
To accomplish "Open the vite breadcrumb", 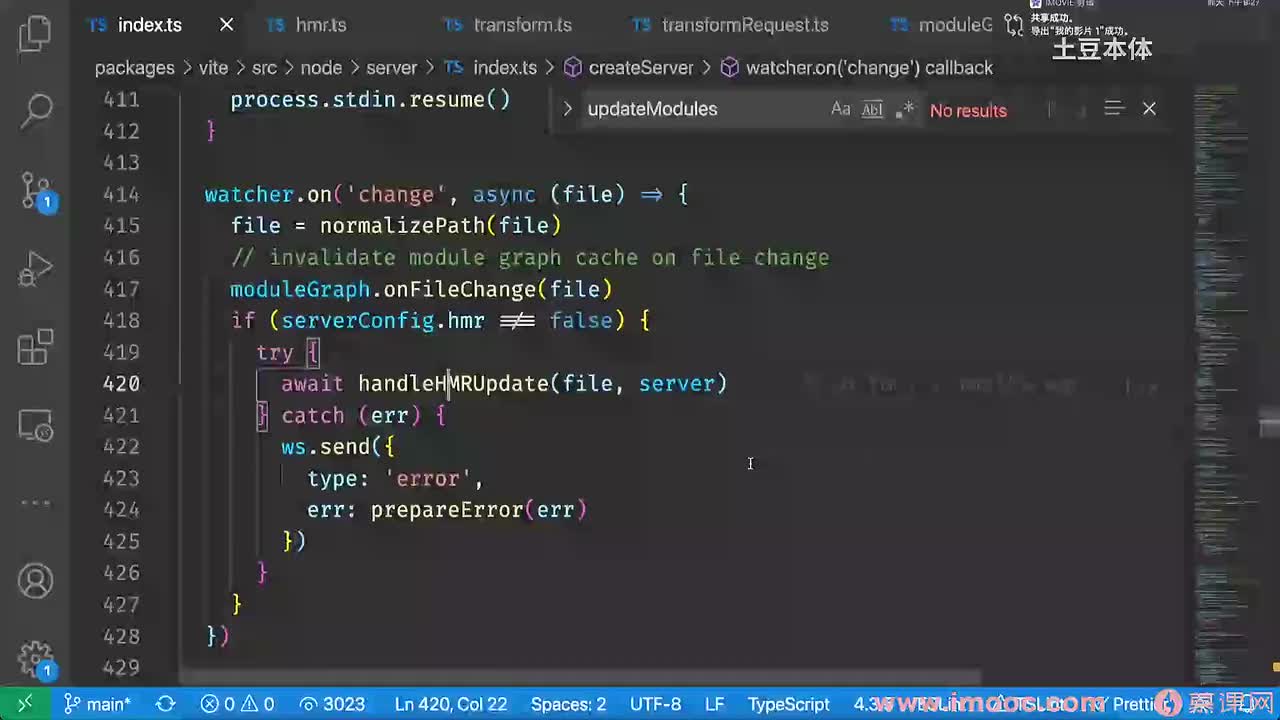I will pyautogui.click(x=213, y=68).
